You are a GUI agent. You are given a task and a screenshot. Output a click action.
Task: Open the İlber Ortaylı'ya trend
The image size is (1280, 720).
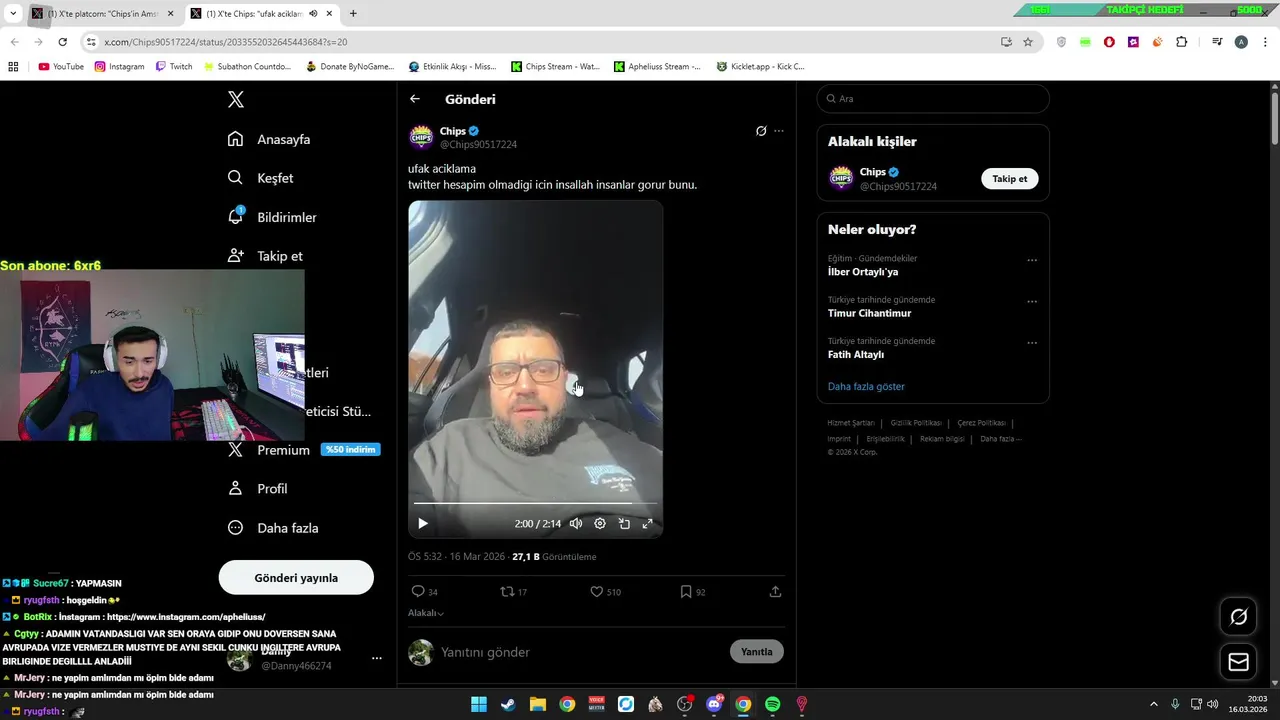(863, 272)
